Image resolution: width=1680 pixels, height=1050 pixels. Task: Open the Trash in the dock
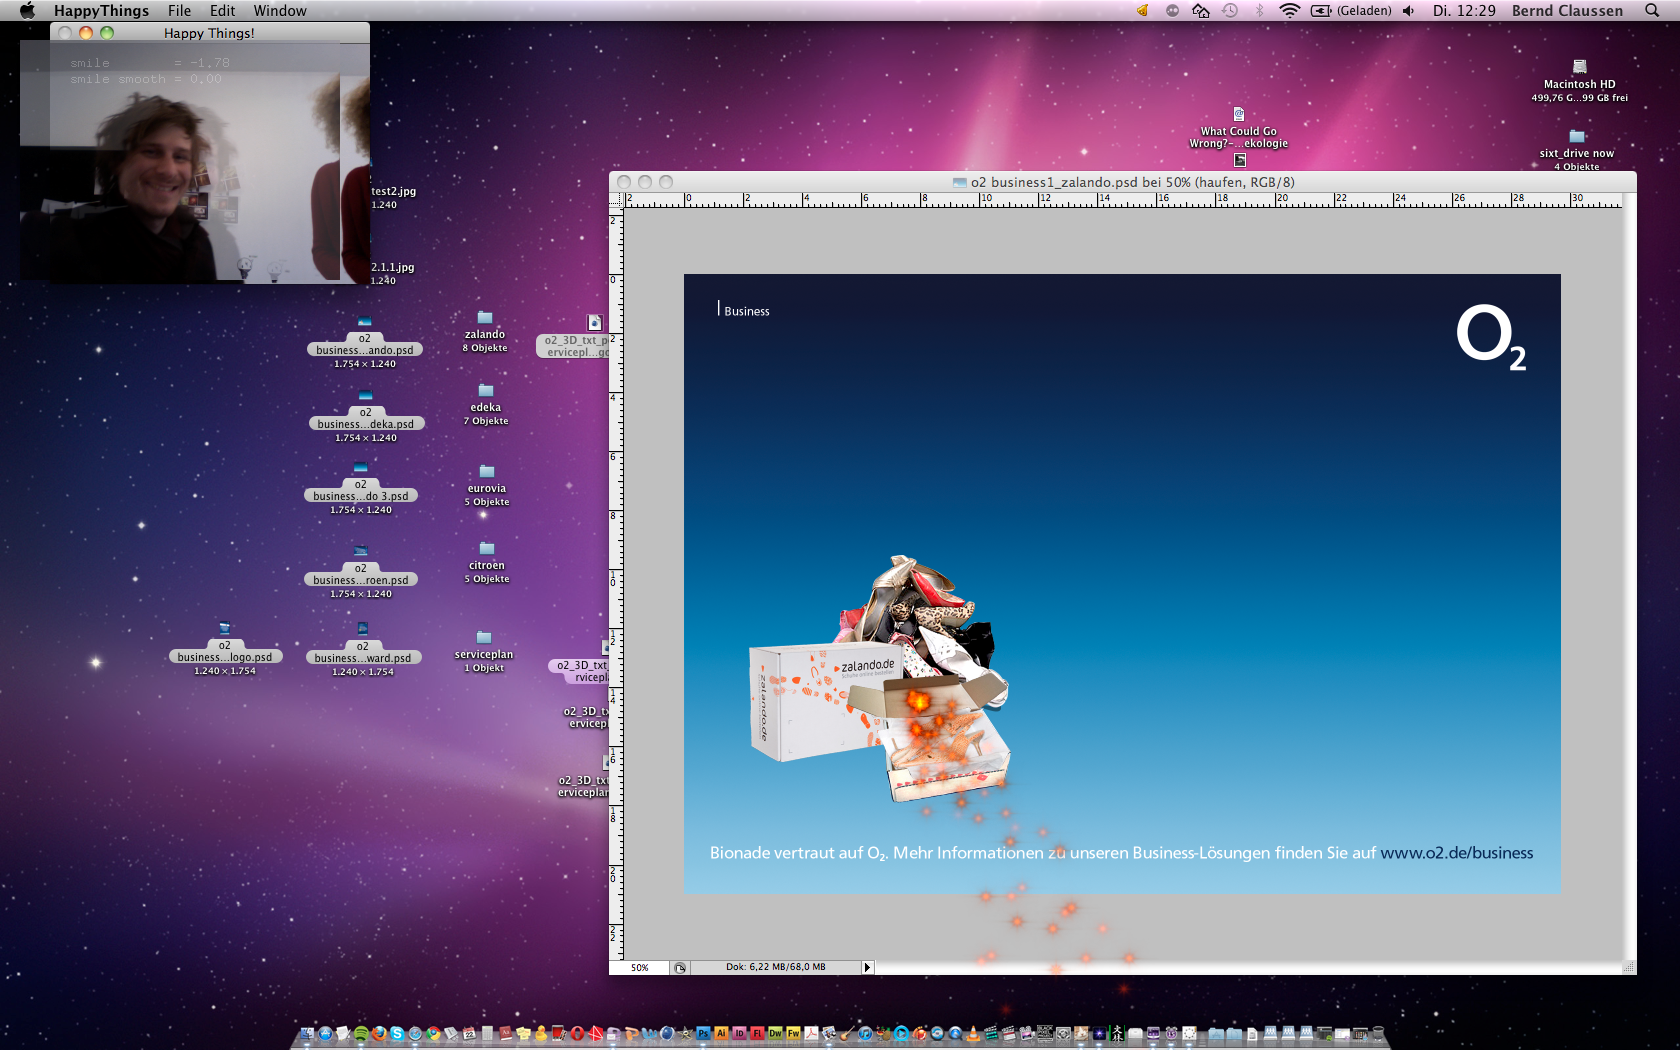pos(1377,1034)
